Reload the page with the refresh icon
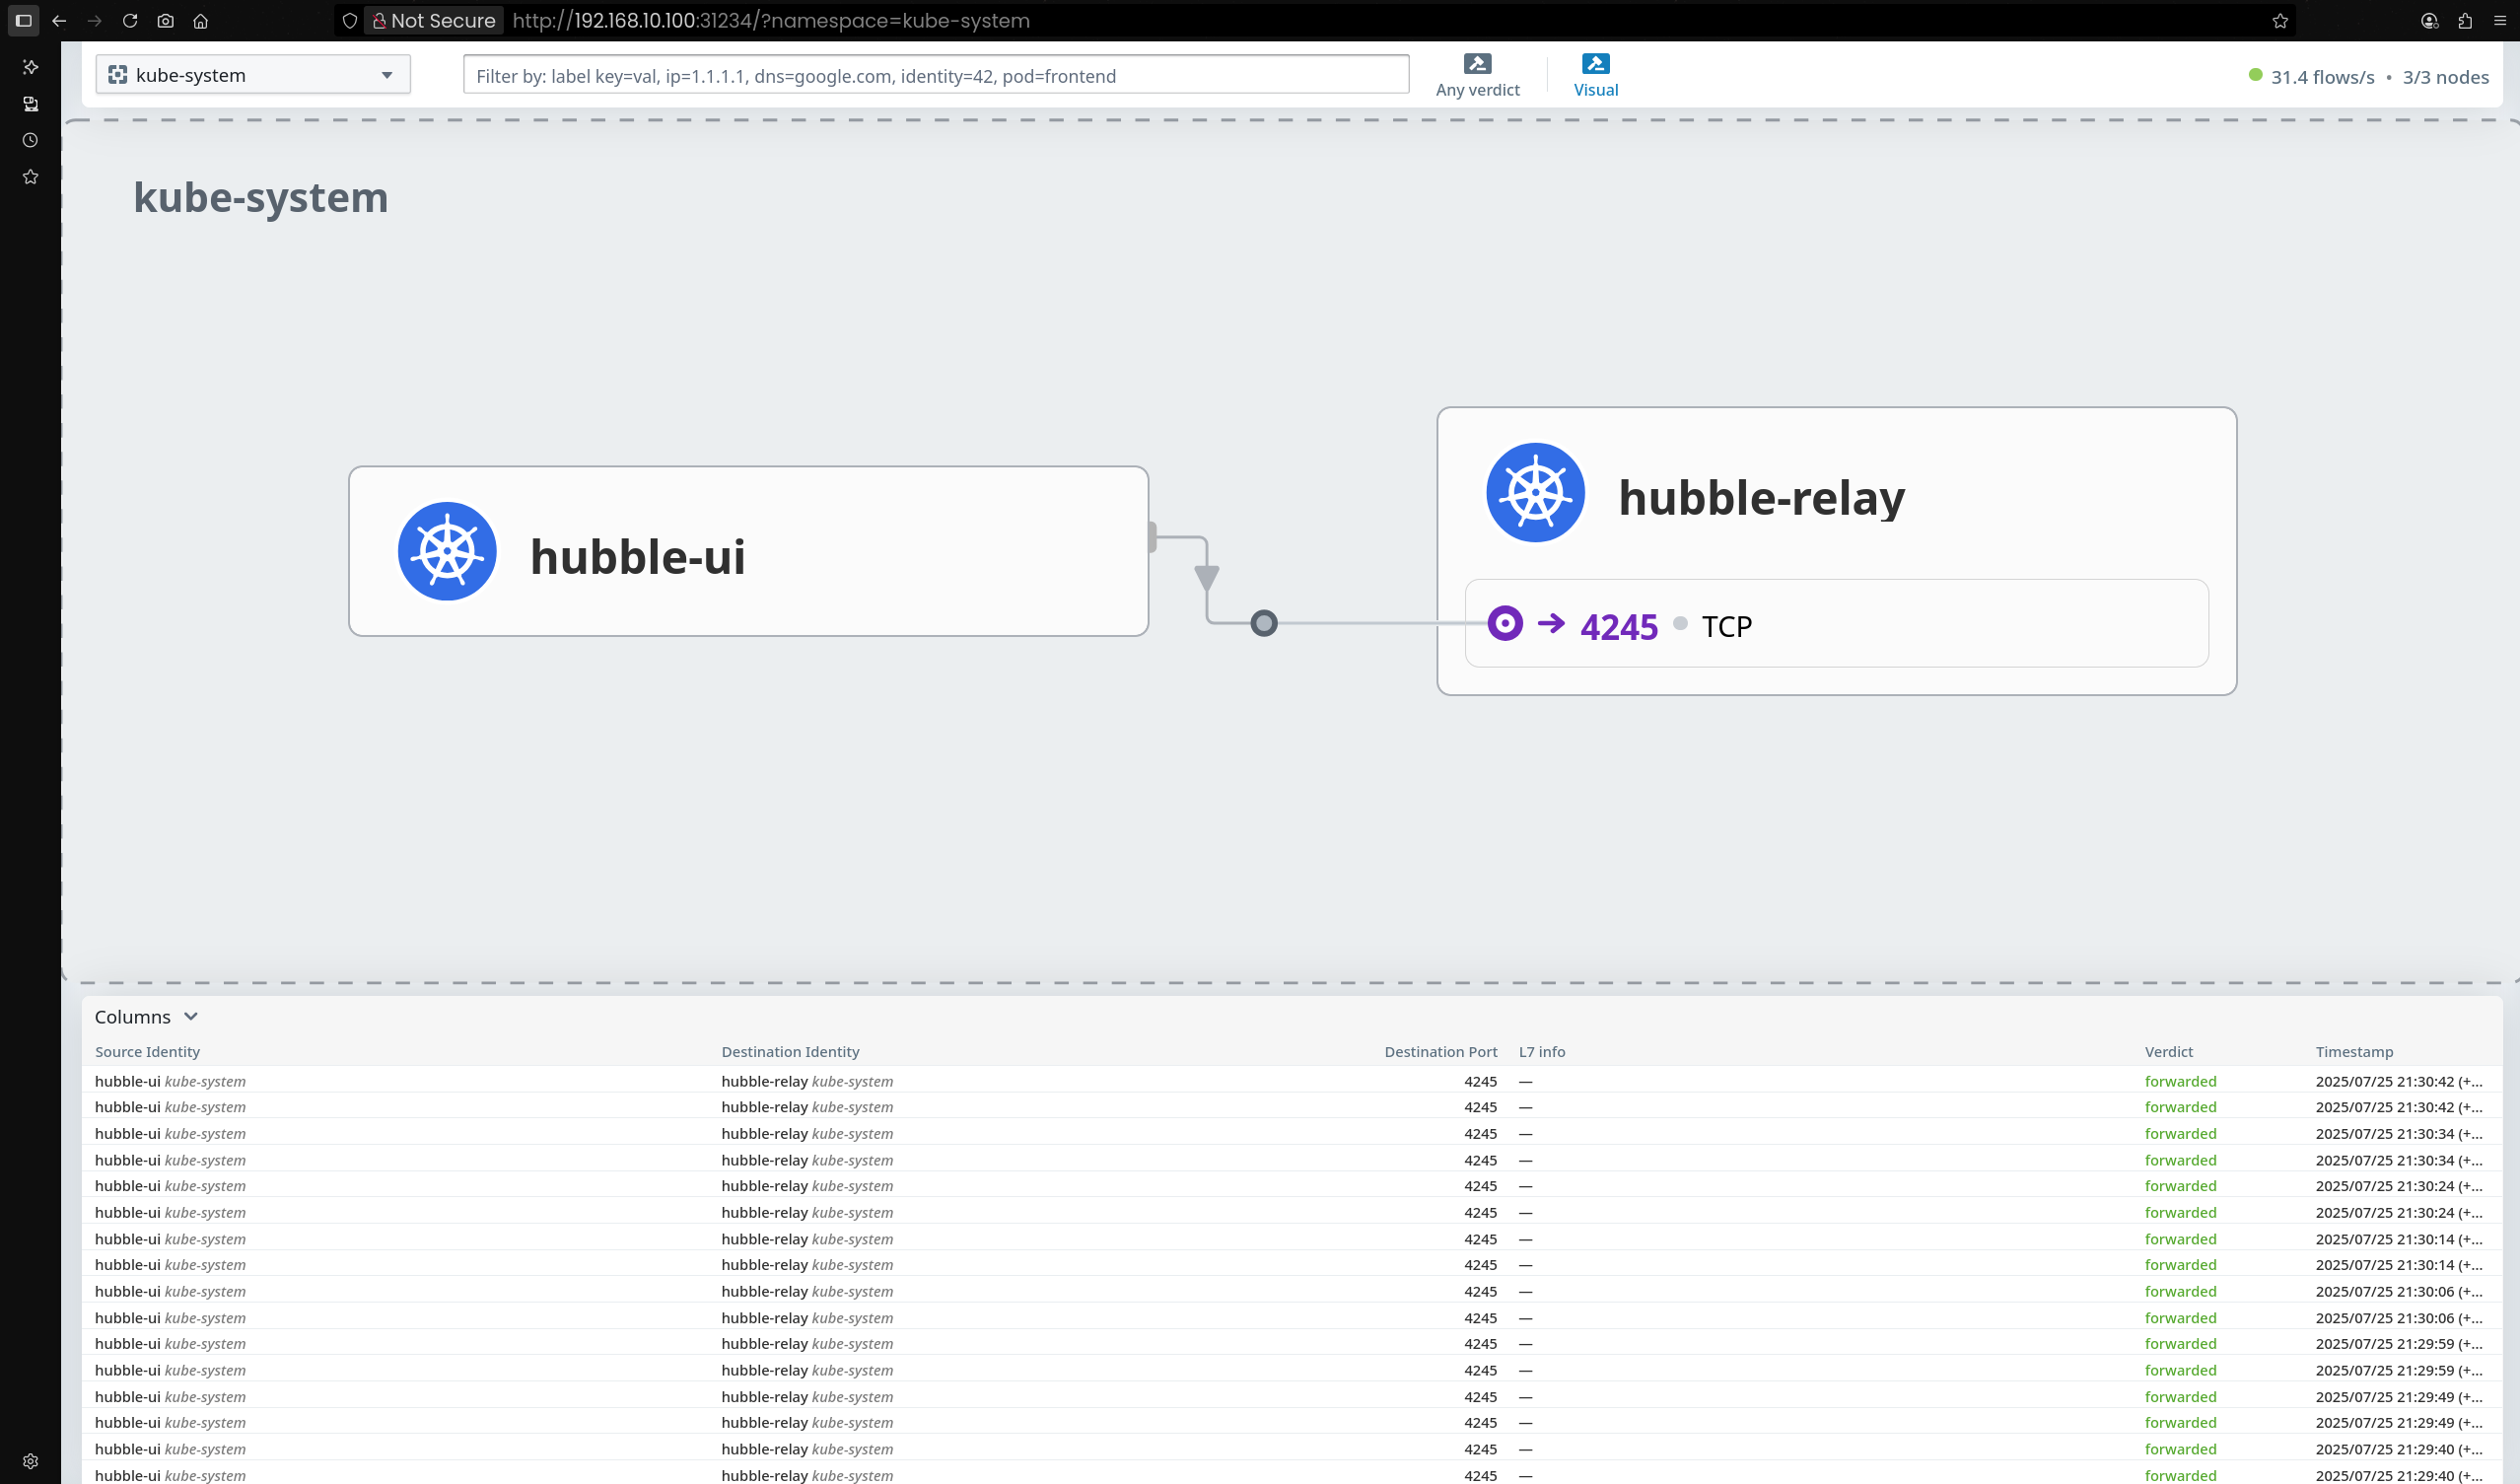 tap(130, 20)
